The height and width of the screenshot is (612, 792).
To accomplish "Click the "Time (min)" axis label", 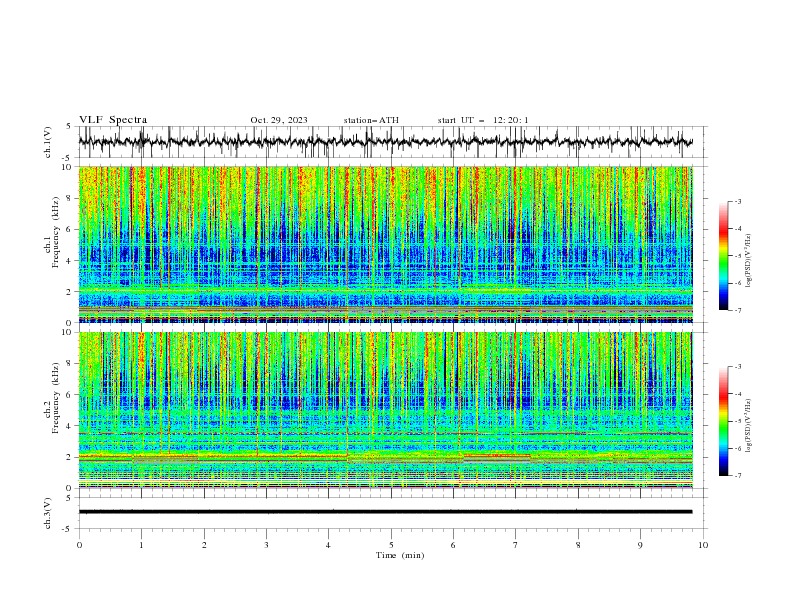I will [x=400, y=555].
